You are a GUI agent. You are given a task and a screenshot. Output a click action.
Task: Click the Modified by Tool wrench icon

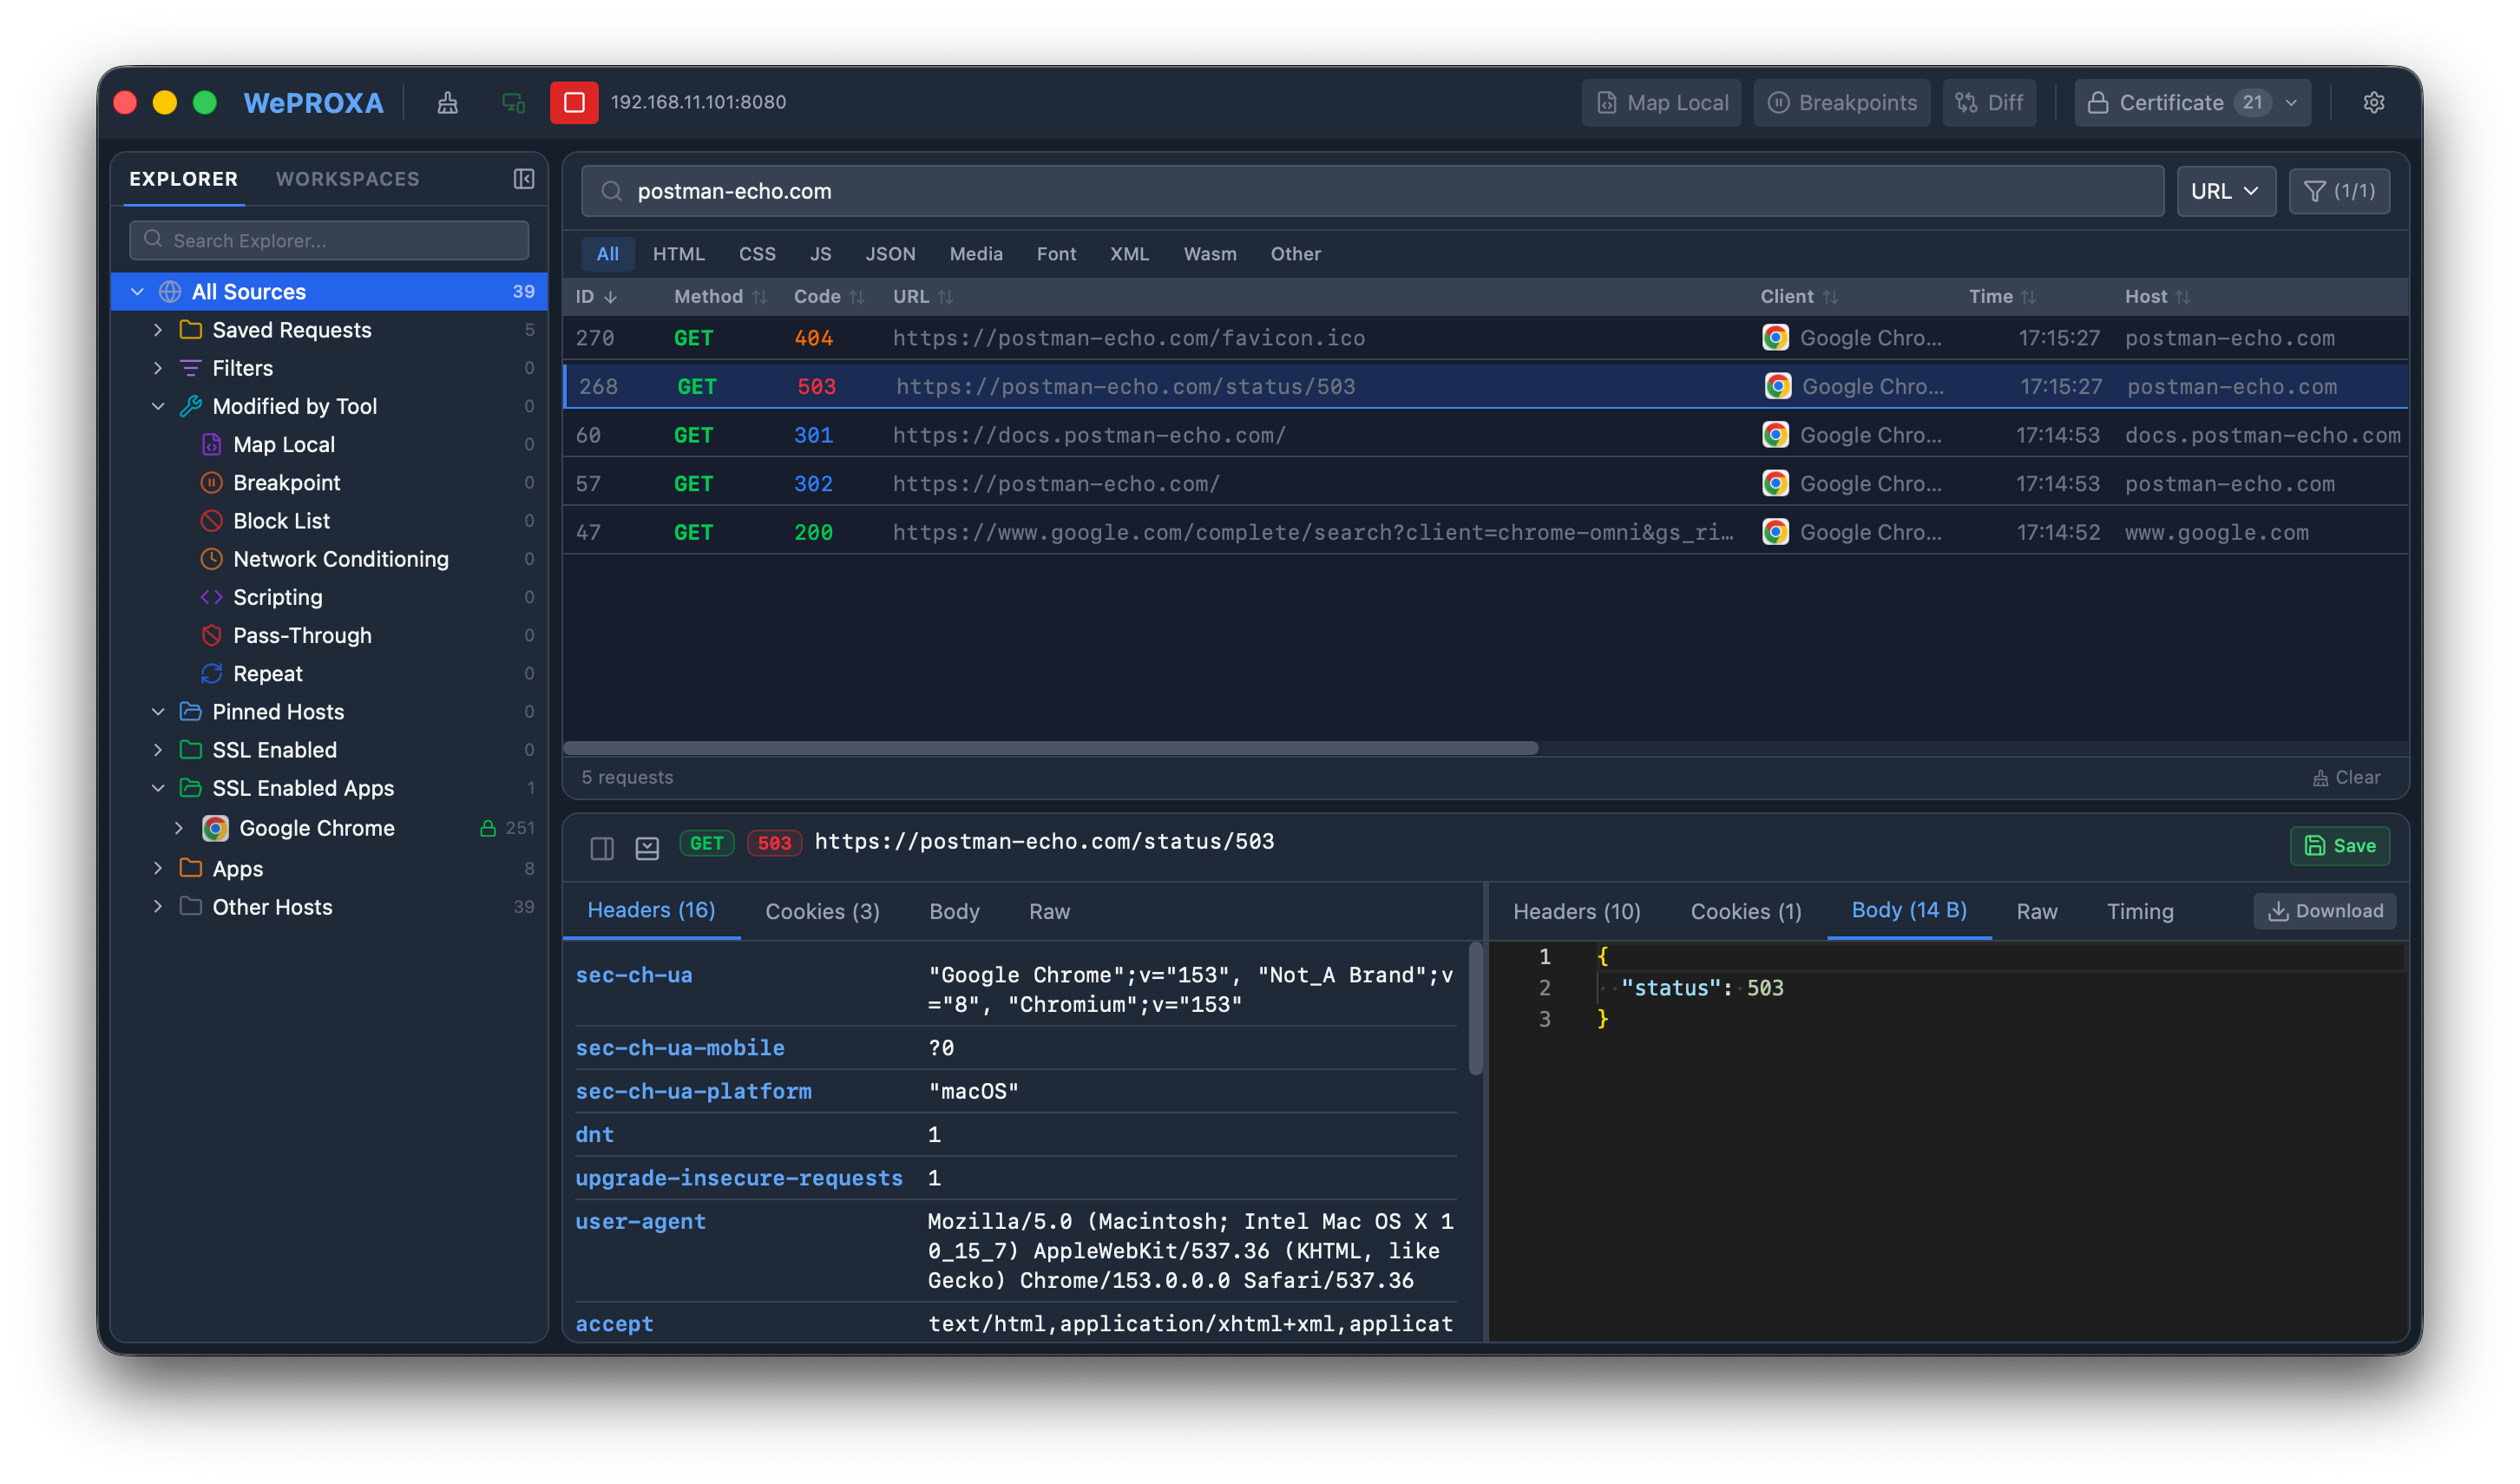coord(190,406)
